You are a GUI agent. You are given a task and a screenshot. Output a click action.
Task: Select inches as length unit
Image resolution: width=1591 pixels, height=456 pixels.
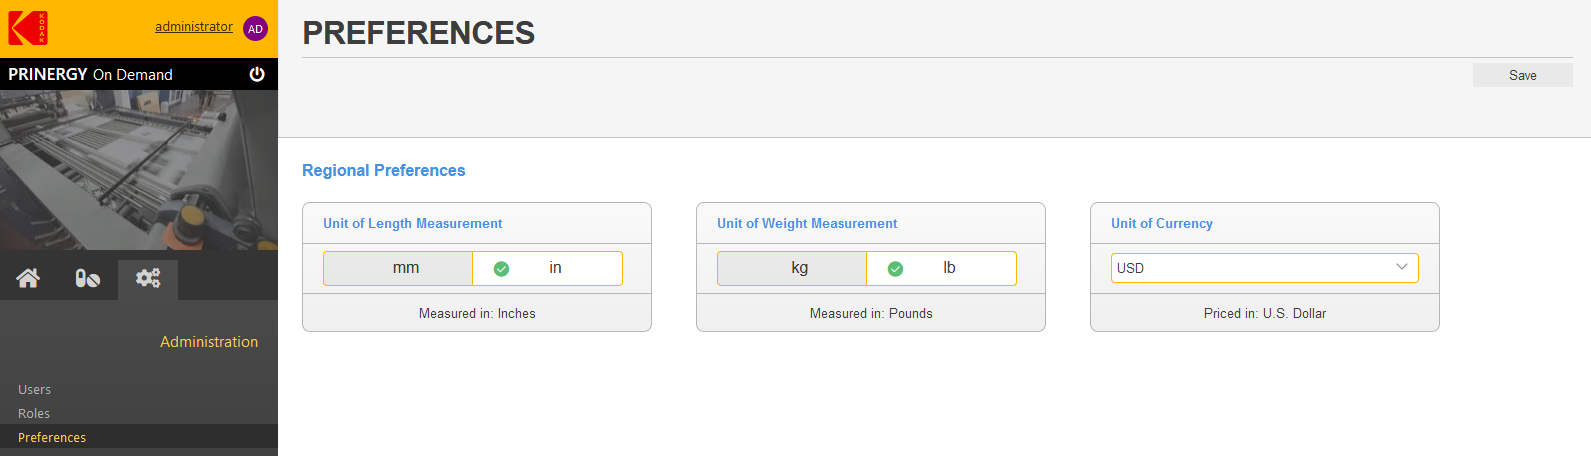[x=547, y=268]
